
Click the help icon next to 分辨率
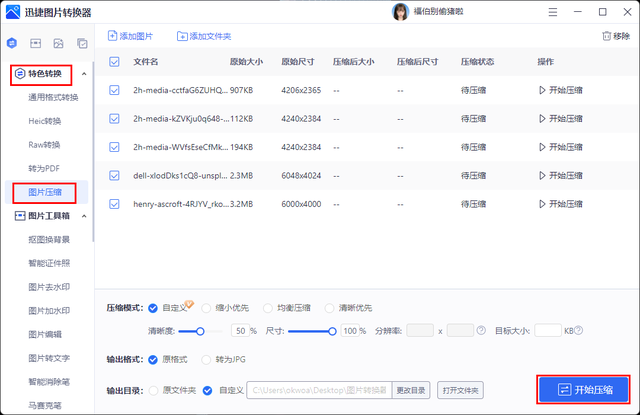pos(481,330)
